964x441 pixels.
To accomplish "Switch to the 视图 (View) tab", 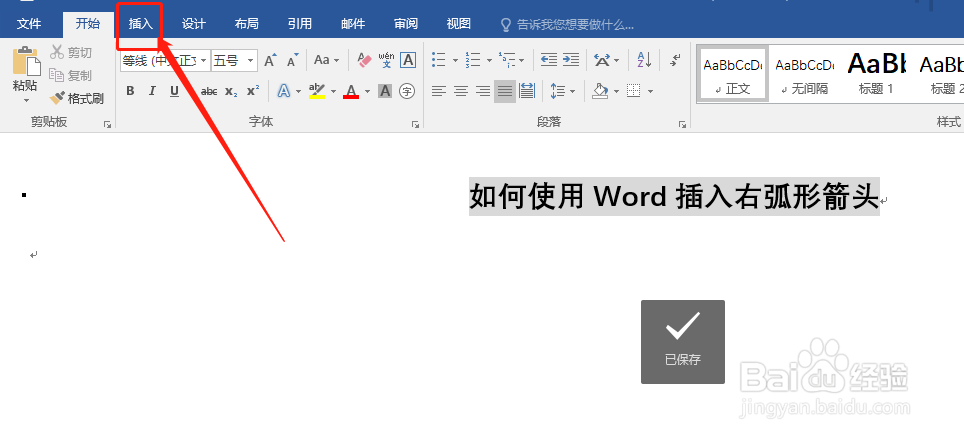I will (459, 24).
